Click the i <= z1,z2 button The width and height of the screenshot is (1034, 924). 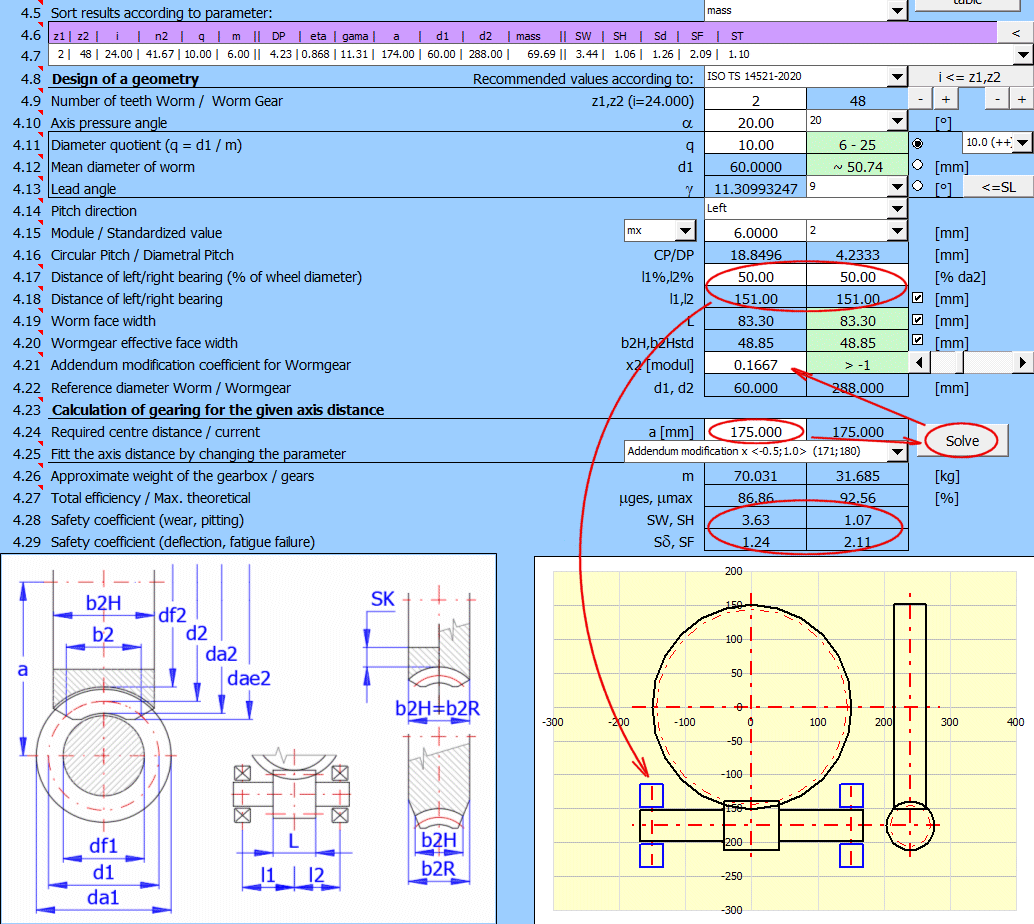click(971, 77)
